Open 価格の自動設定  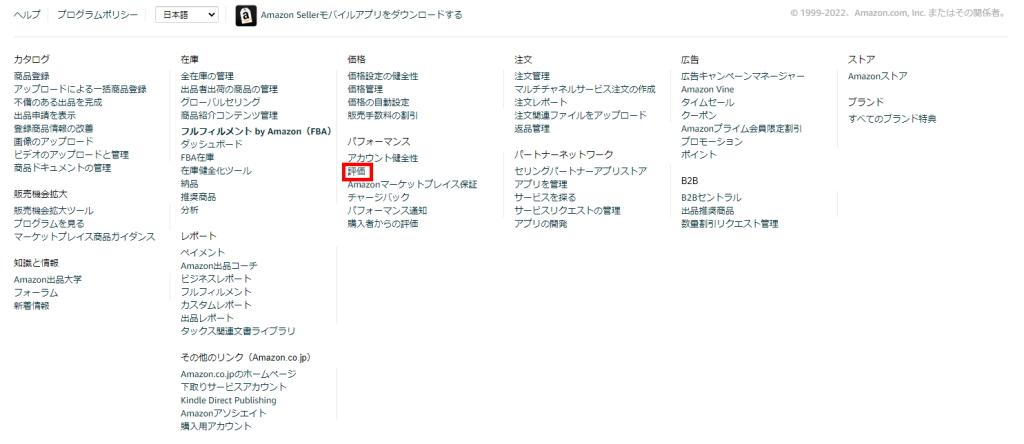click(x=378, y=103)
